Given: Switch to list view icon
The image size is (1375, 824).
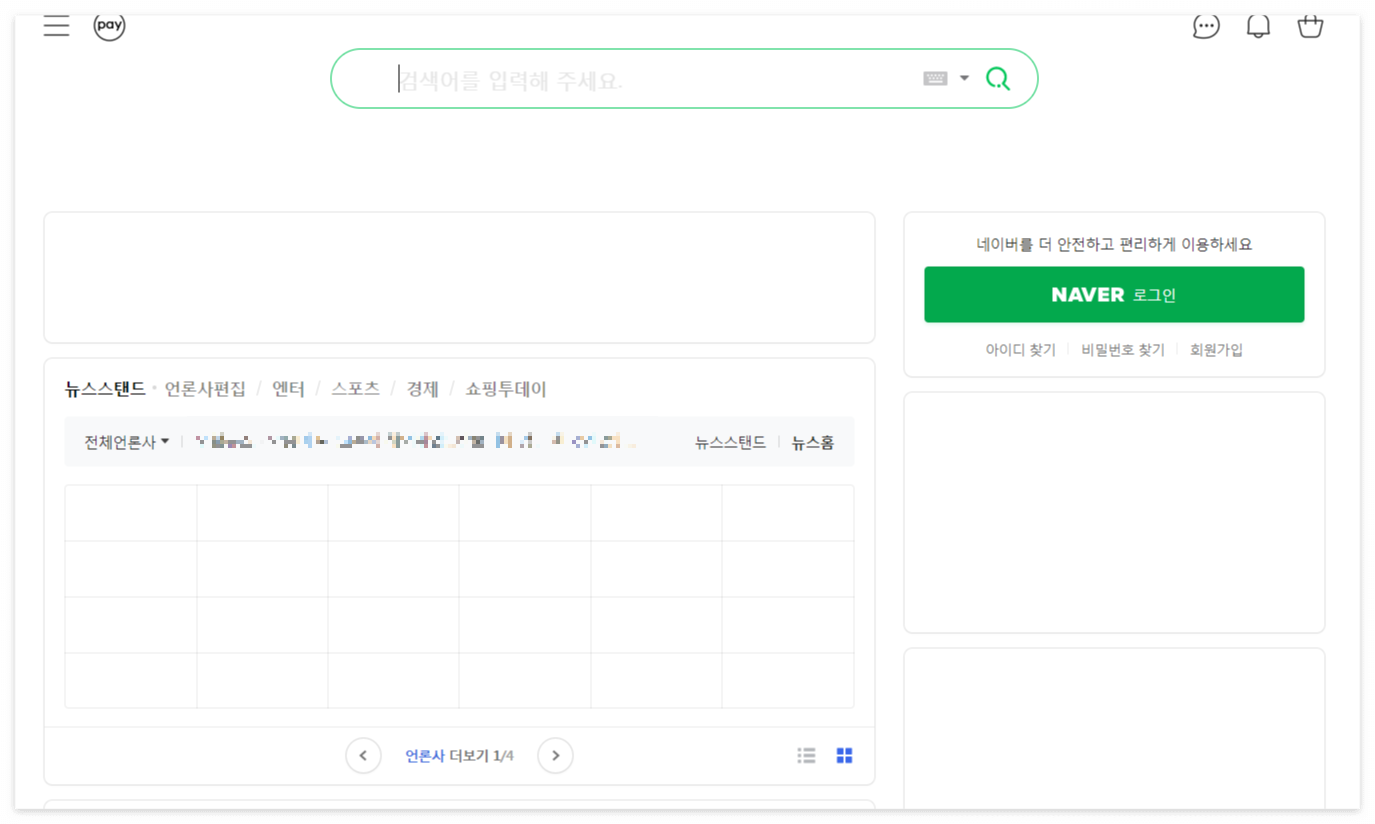Looking at the screenshot, I should point(806,756).
